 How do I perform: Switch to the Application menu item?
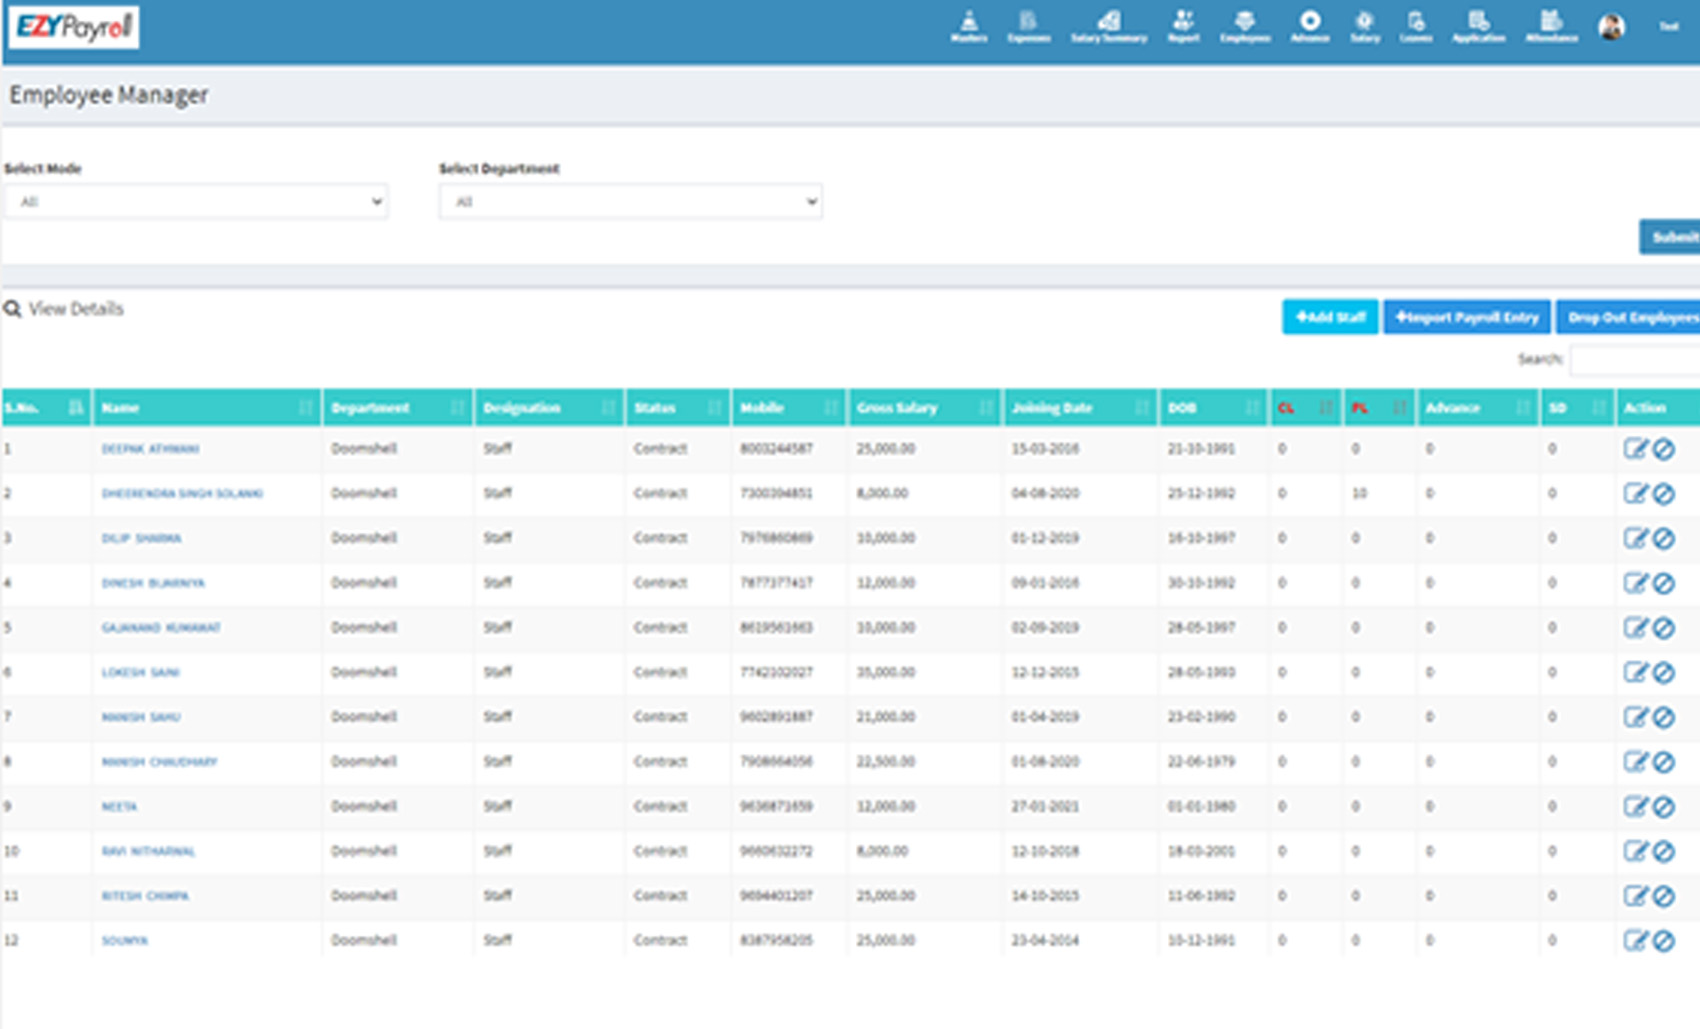(x=1478, y=26)
